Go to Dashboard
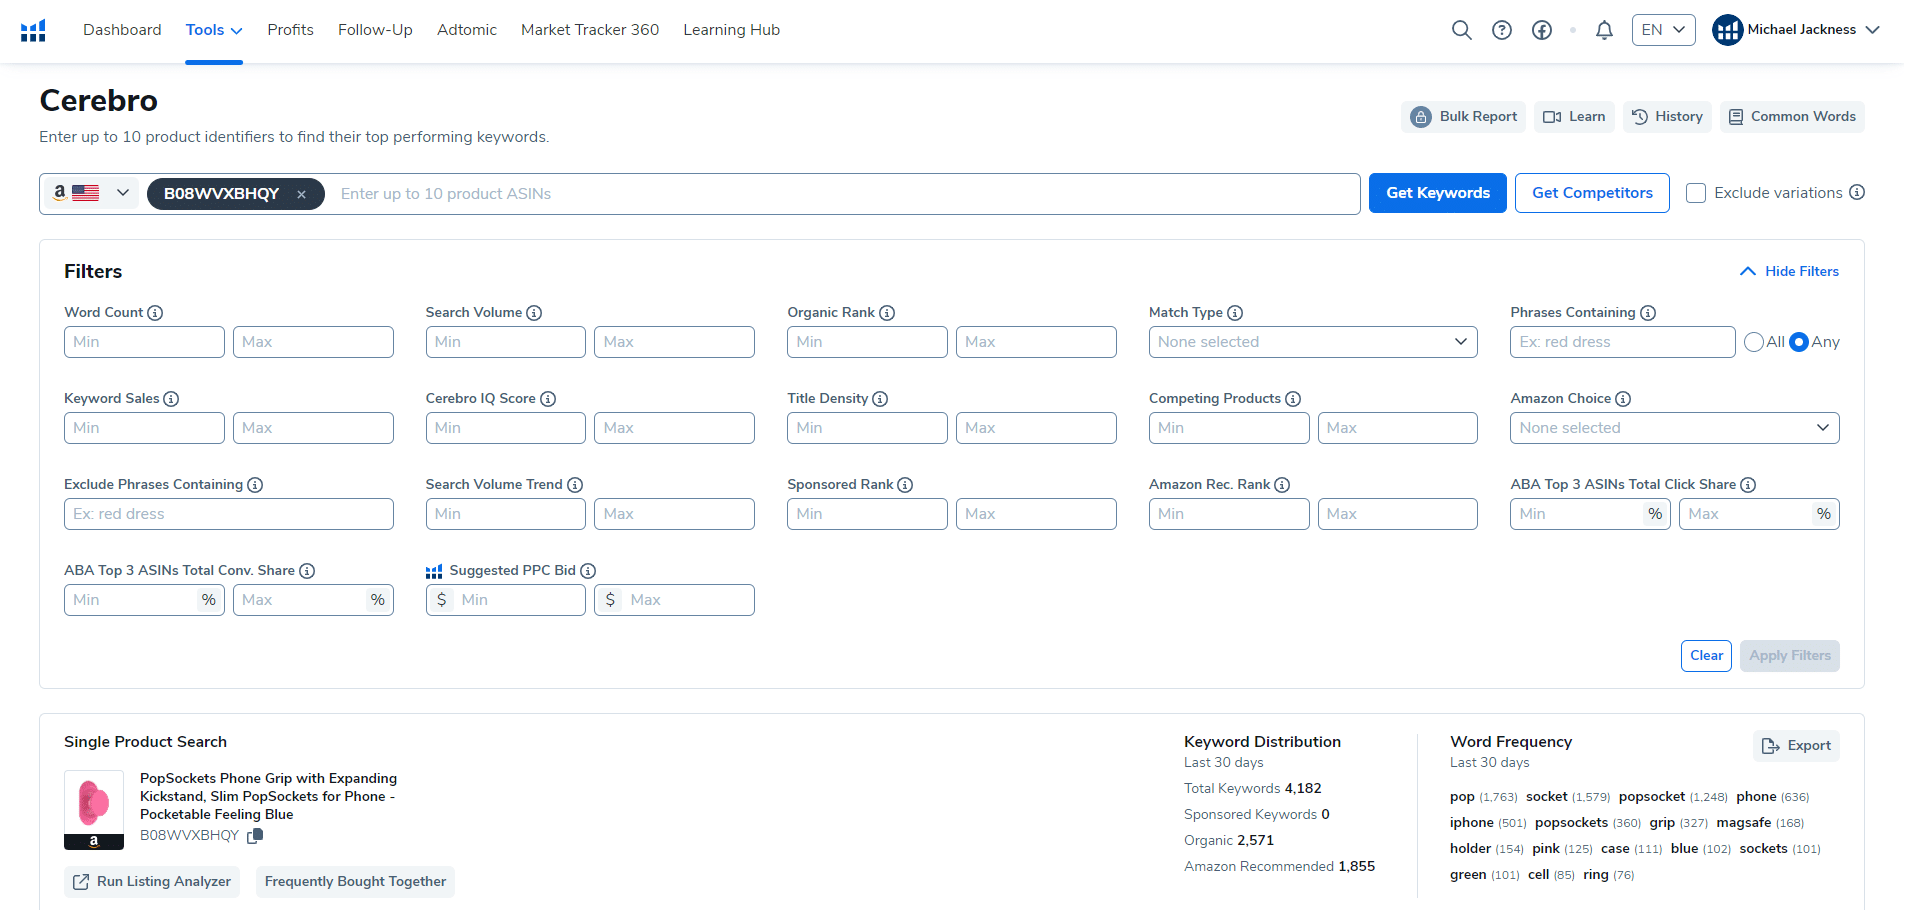The height and width of the screenshot is (910, 1907). tap(122, 30)
